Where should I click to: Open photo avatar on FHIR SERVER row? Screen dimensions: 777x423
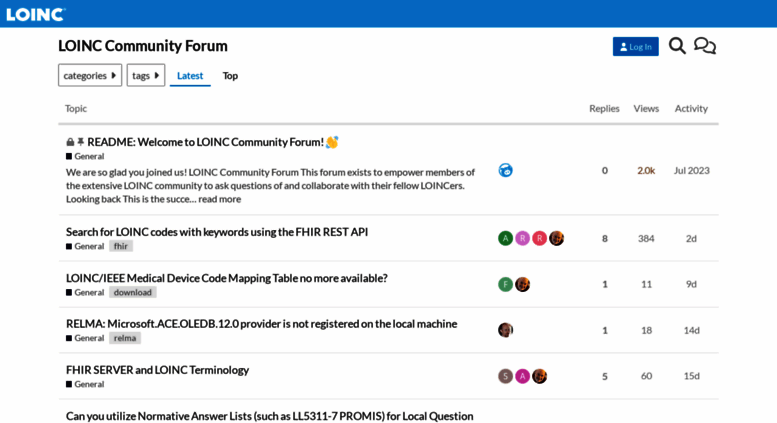pyautogui.click(x=539, y=376)
